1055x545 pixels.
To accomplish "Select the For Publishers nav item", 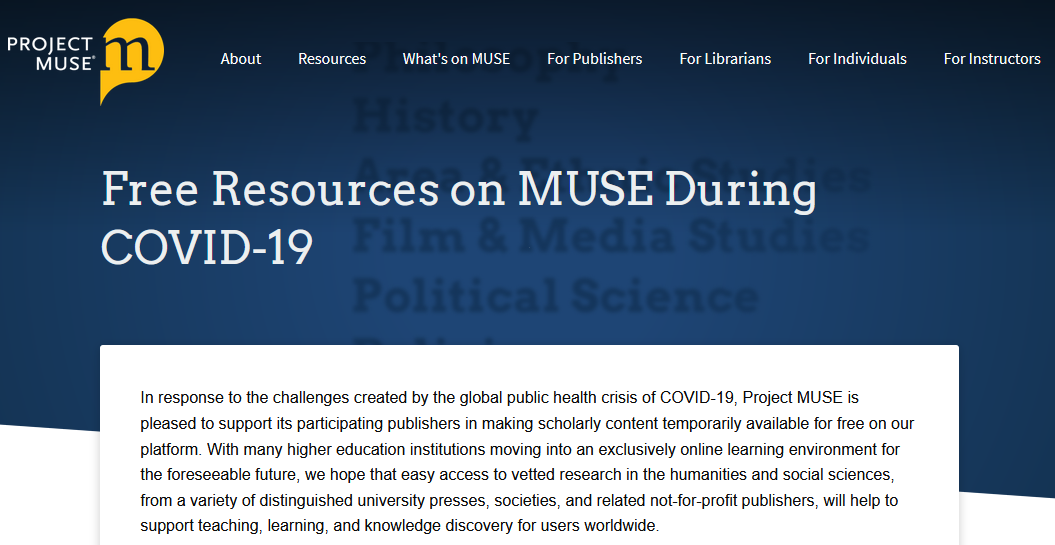I will point(594,59).
